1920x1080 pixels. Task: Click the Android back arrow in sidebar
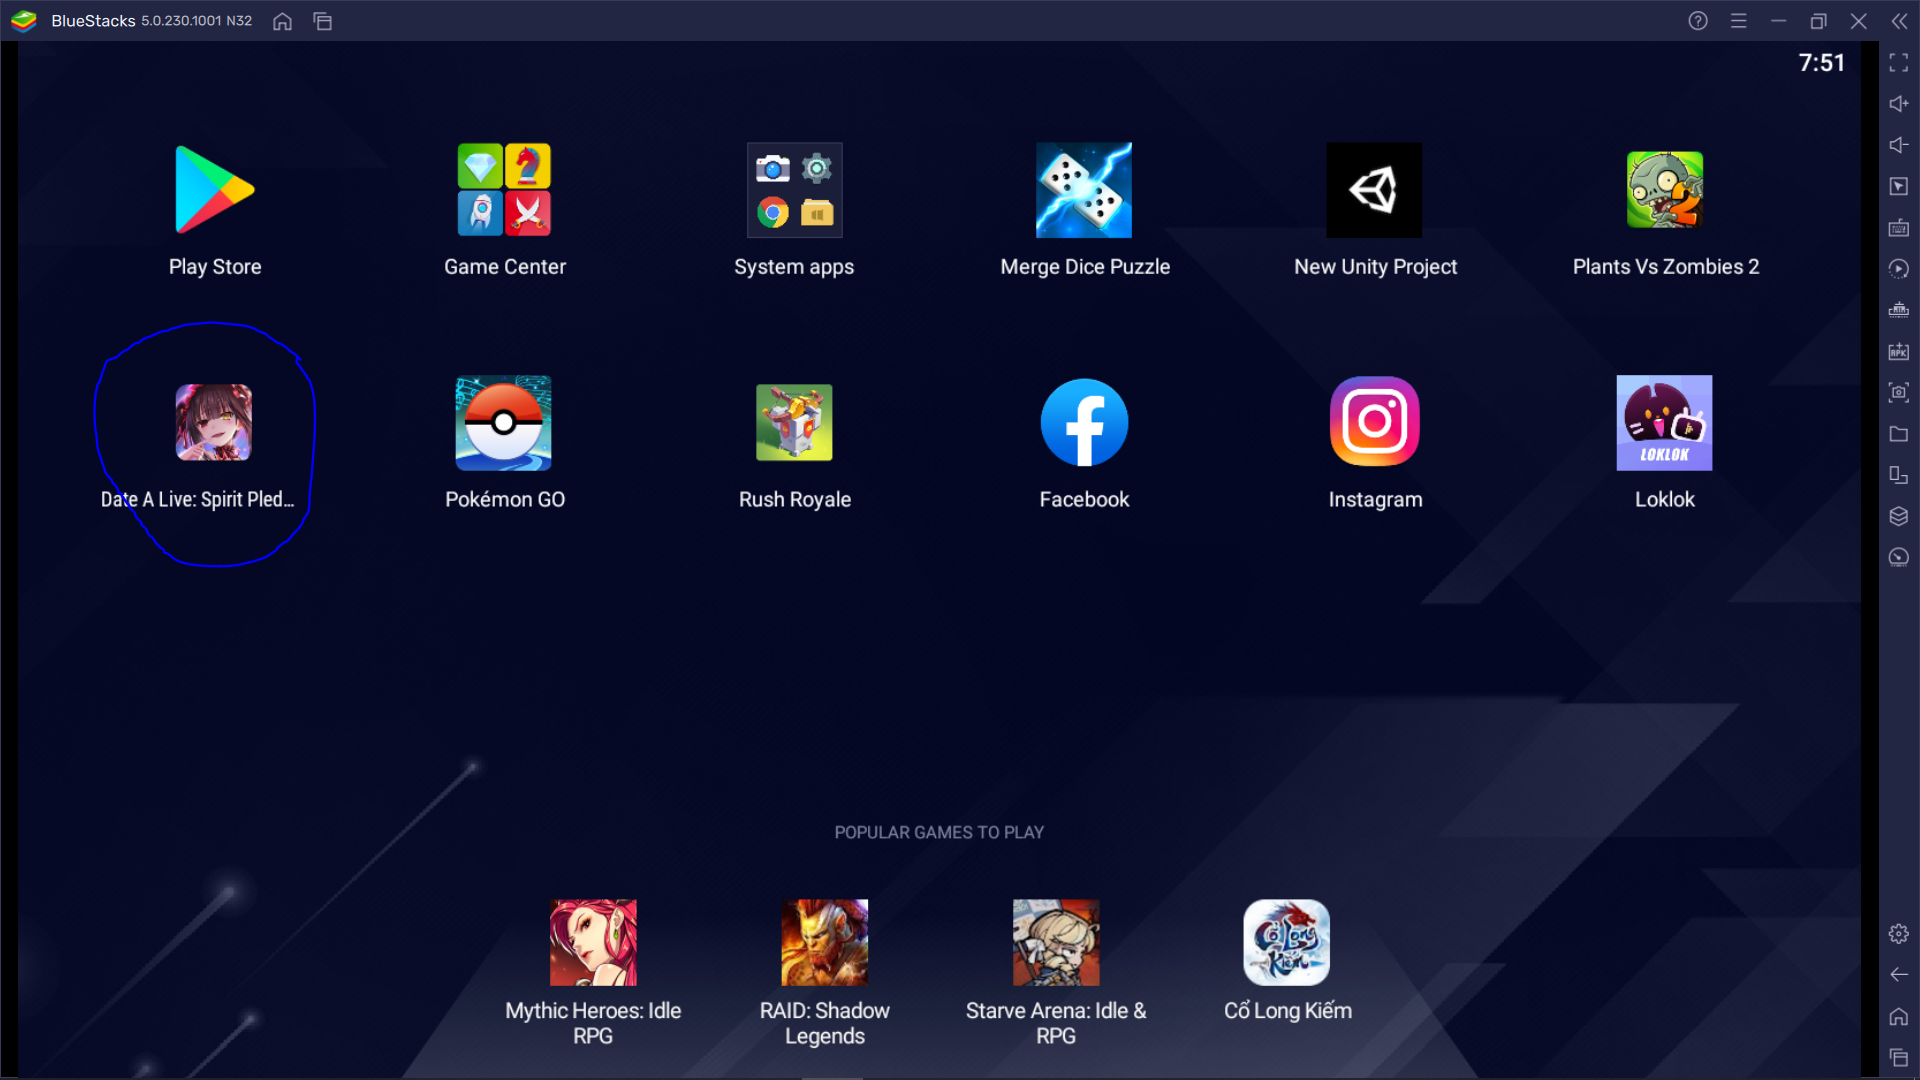(x=1899, y=975)
